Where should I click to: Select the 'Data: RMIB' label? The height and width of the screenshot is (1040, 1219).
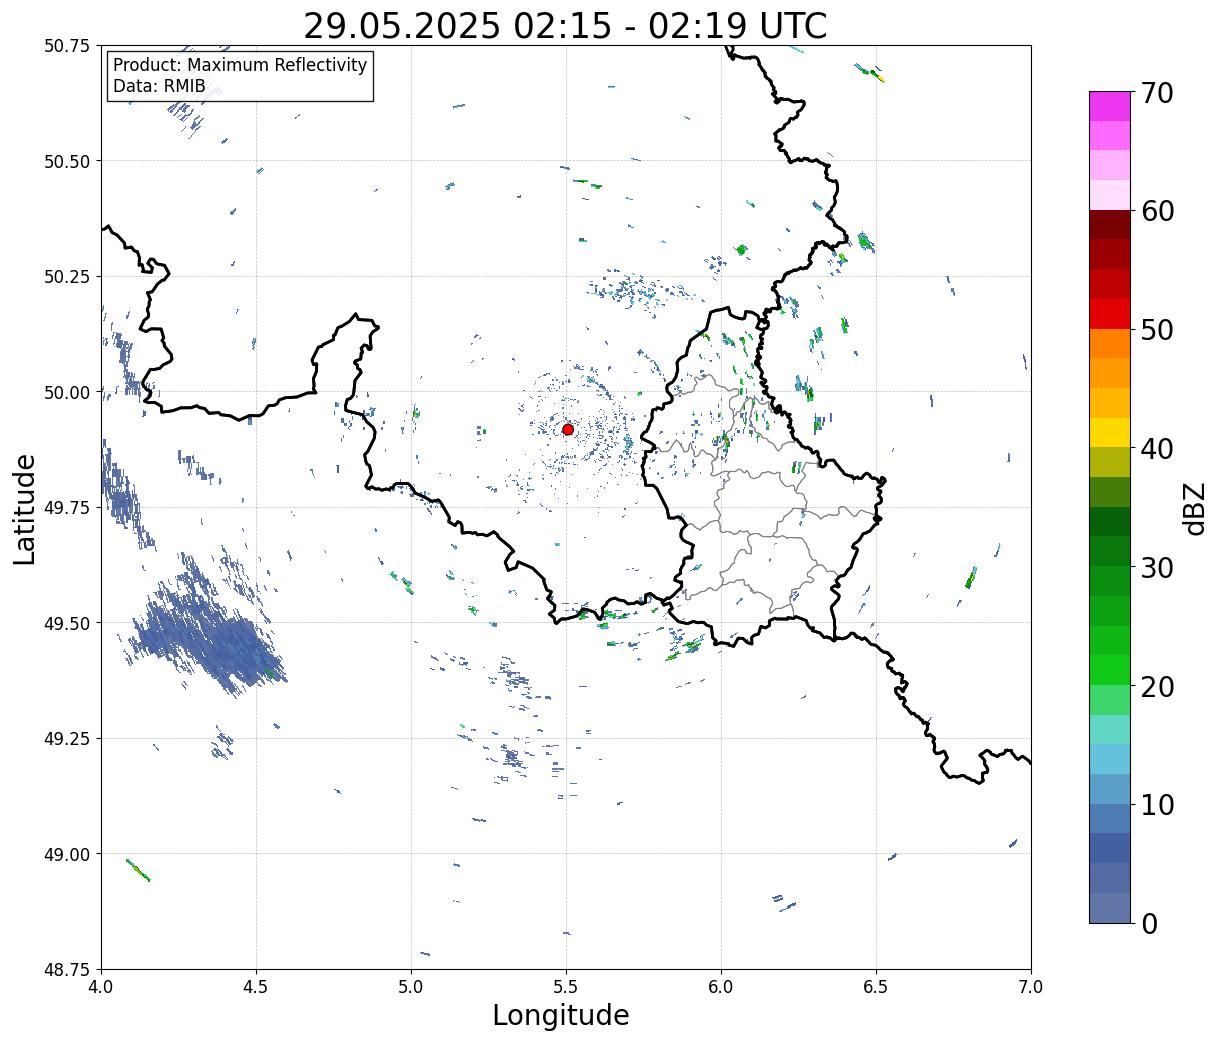[x=159, y=86]
